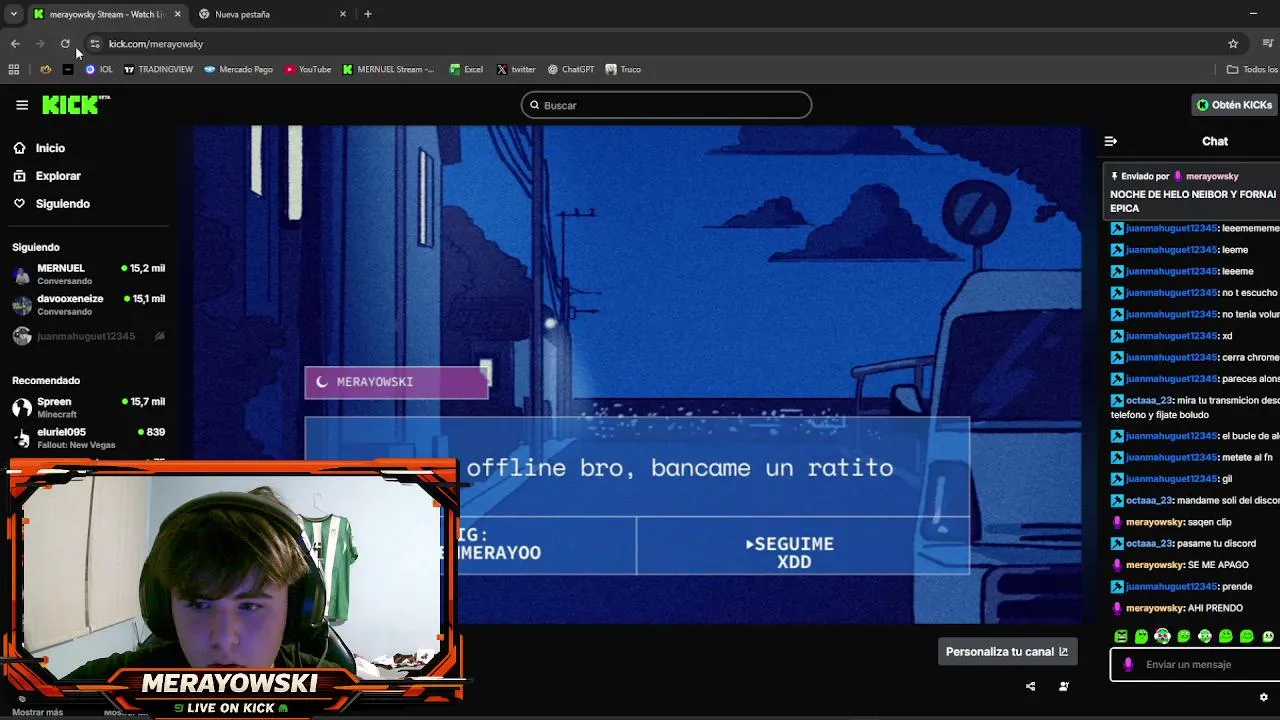1280x720 pixels.
Task: Close the merayowsky Stream tab
Action: (x=178, y=14)
